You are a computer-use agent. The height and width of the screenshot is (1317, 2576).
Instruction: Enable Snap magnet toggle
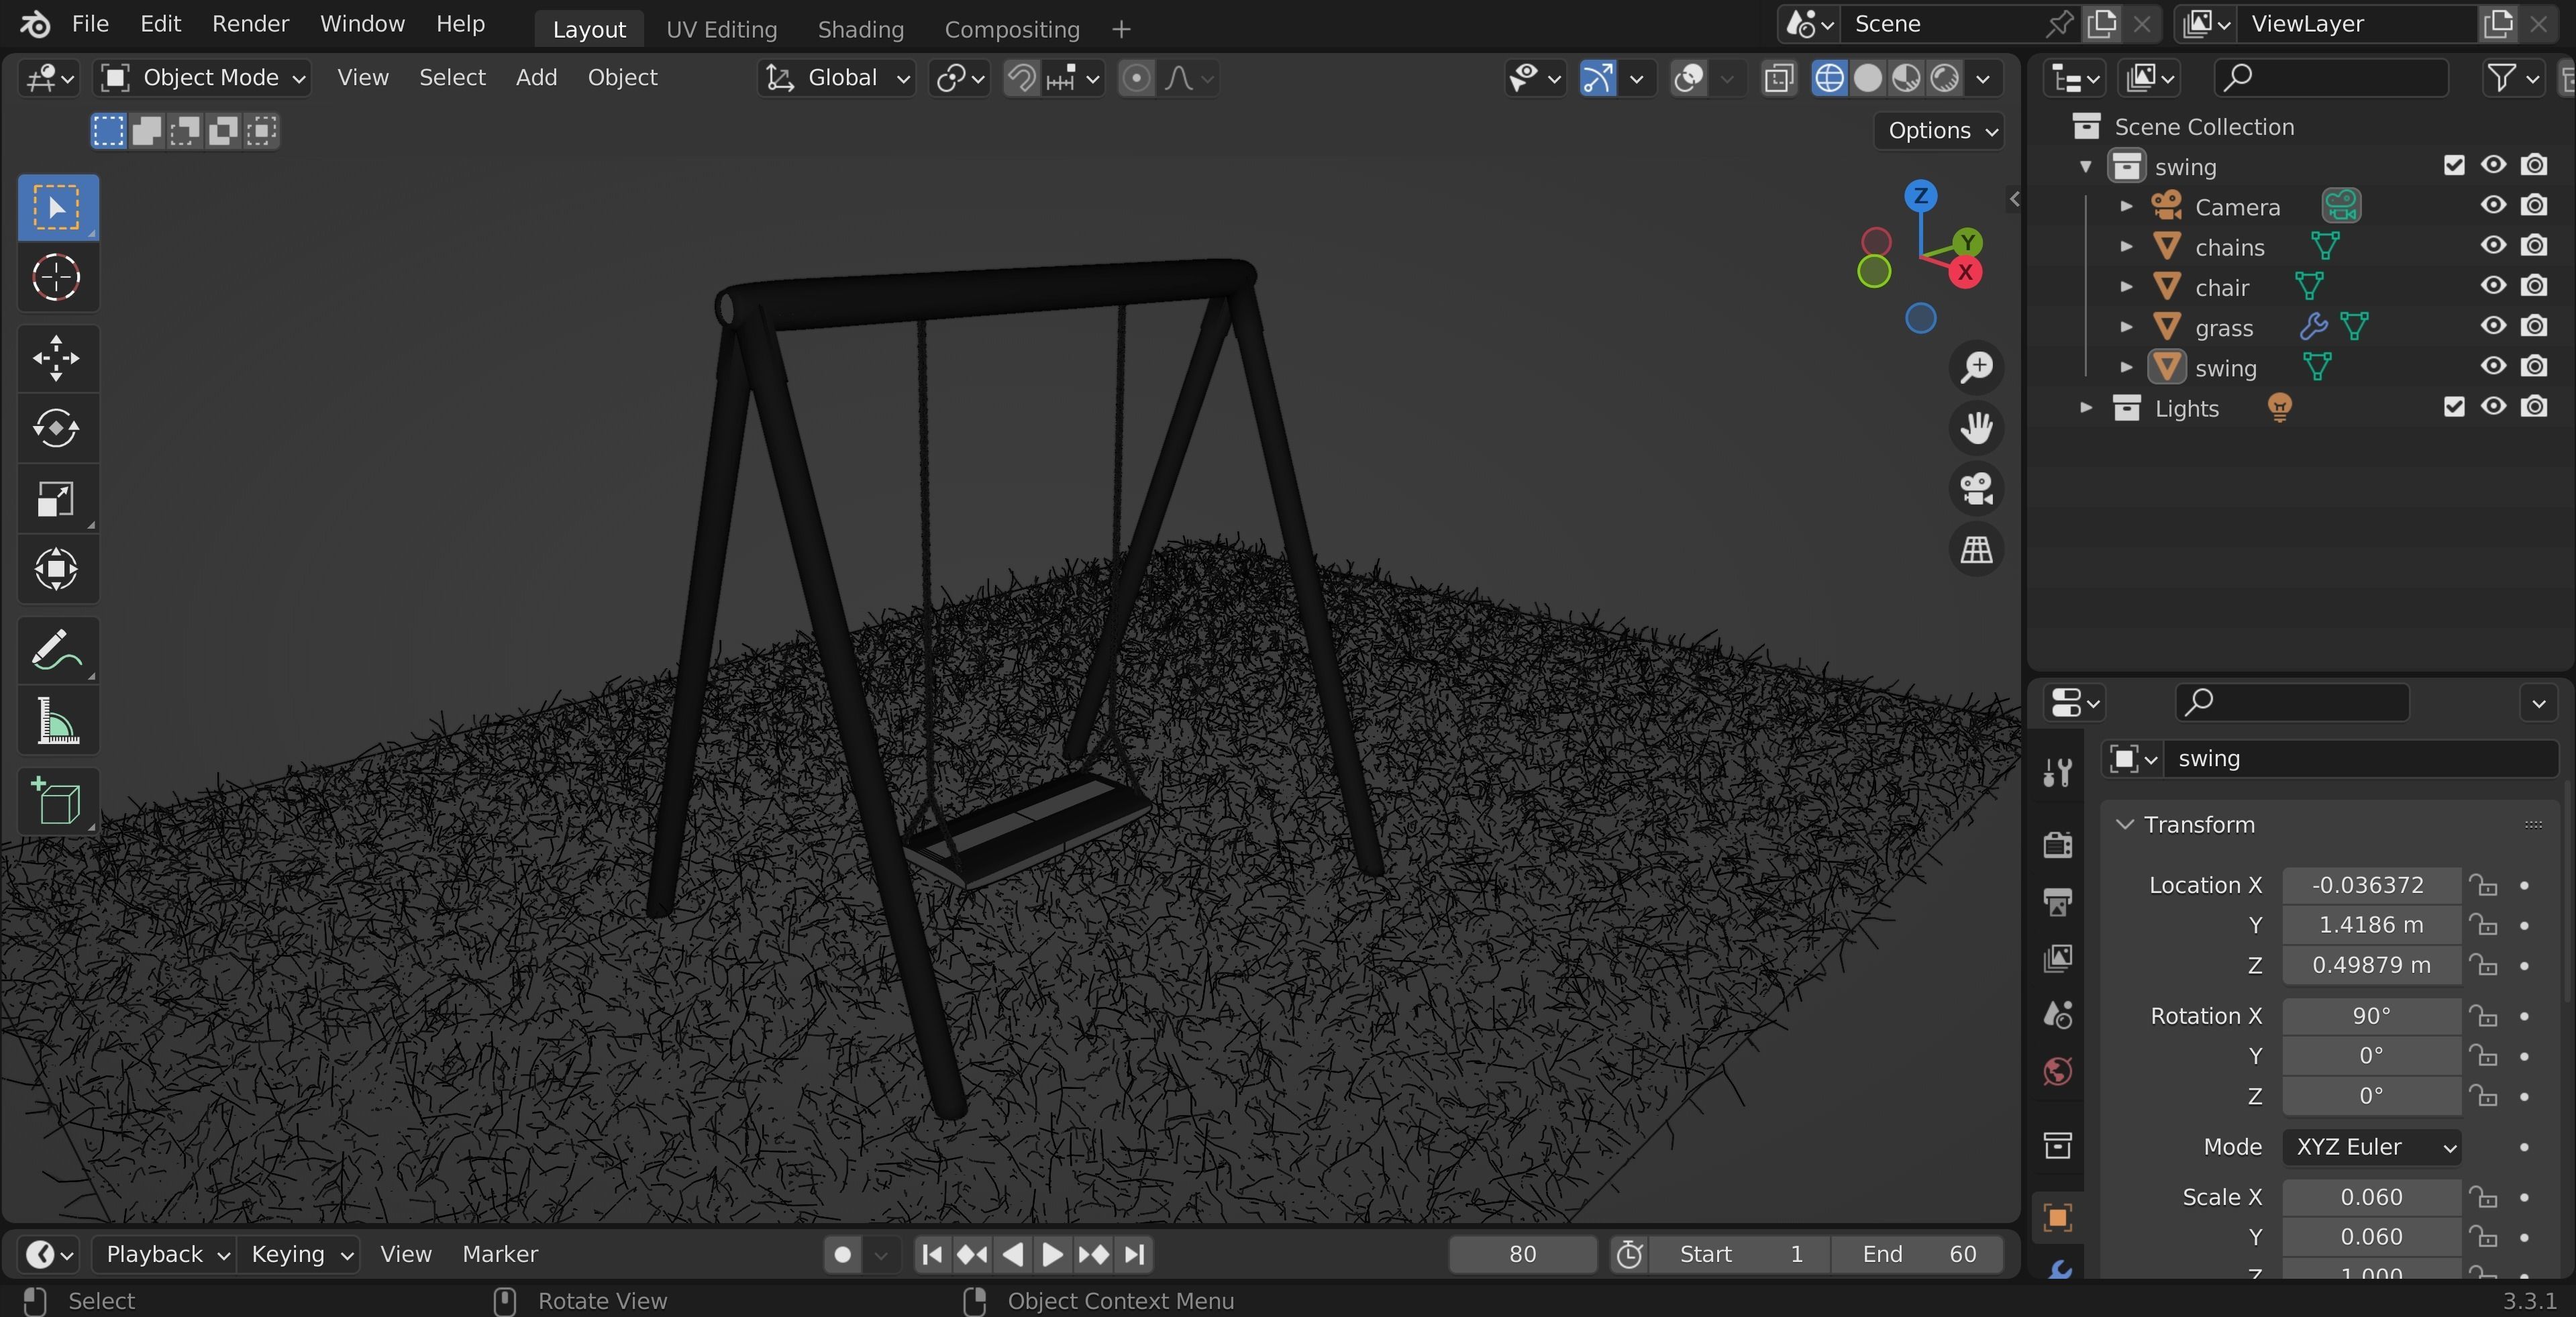[x=1021, y=78]
